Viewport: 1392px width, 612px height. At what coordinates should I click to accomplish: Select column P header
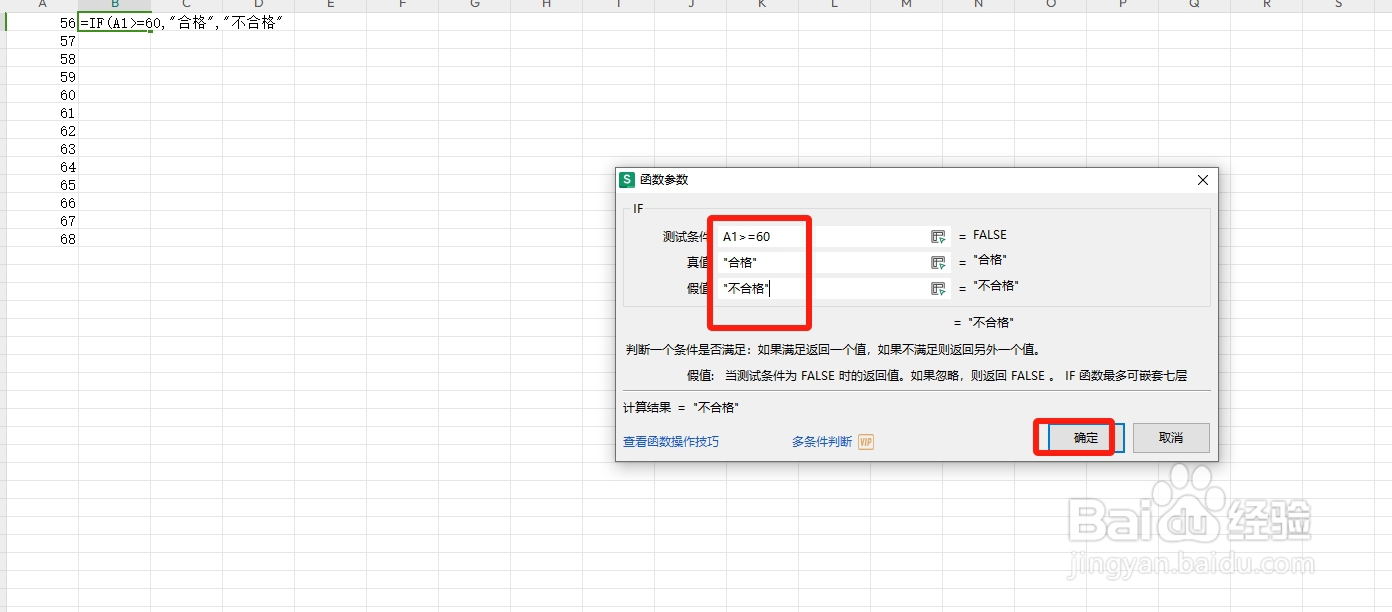point(1123,6)
